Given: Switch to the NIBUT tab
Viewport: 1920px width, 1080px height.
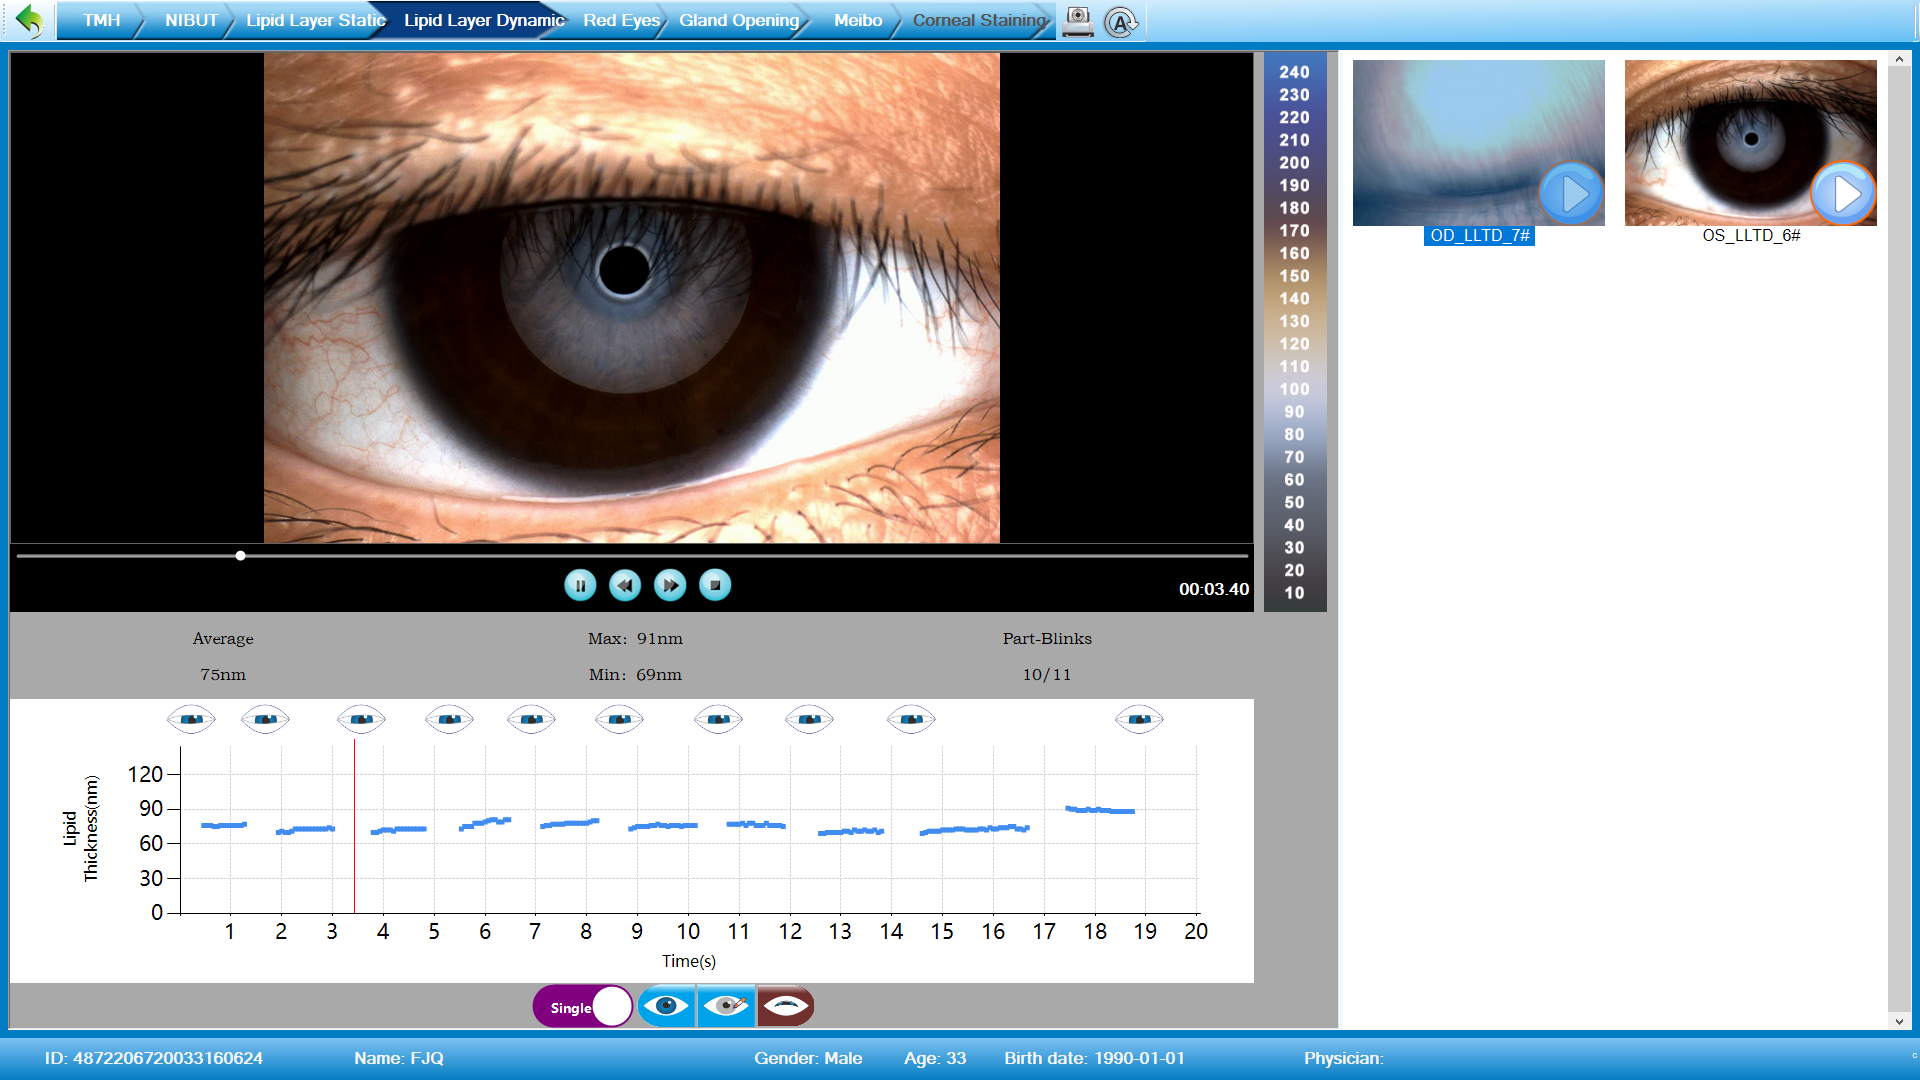Looking at the screenshot, I should click(x=192, y=19).
